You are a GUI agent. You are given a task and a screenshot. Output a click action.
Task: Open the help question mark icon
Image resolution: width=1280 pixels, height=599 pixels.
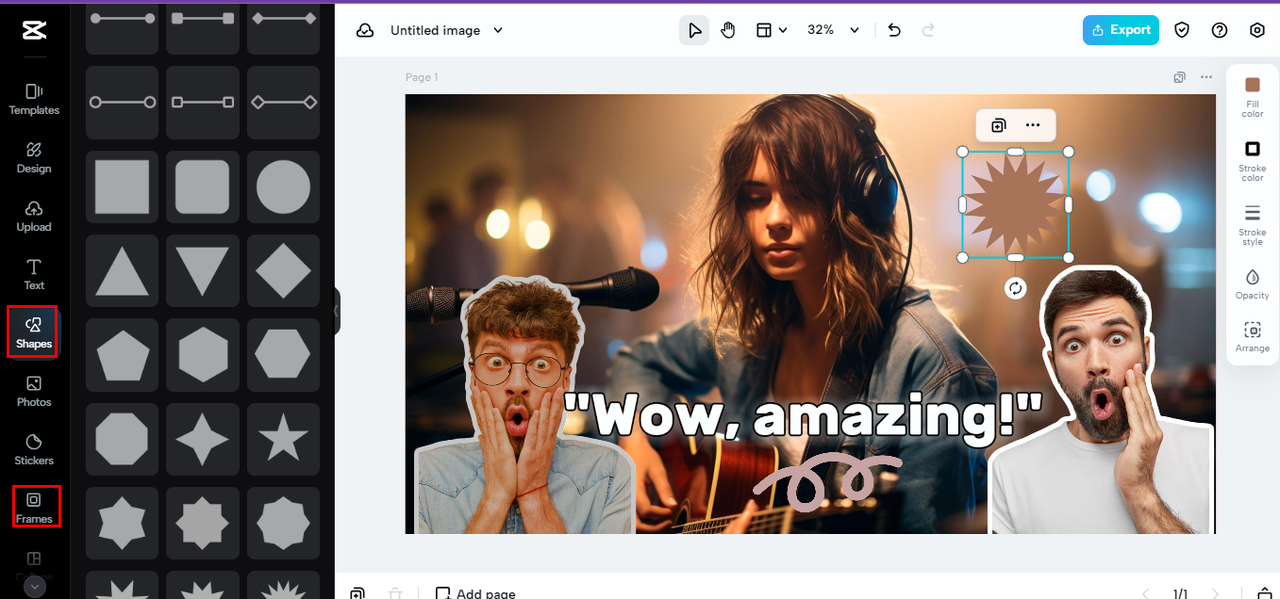tap(1219, 30)
